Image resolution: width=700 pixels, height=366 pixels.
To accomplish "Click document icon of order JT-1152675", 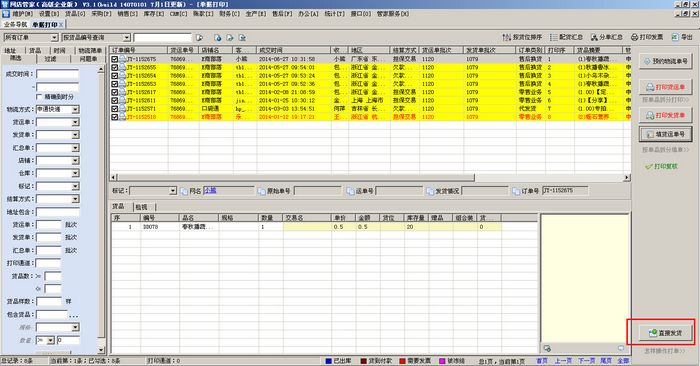I will [x=122, y=59].
